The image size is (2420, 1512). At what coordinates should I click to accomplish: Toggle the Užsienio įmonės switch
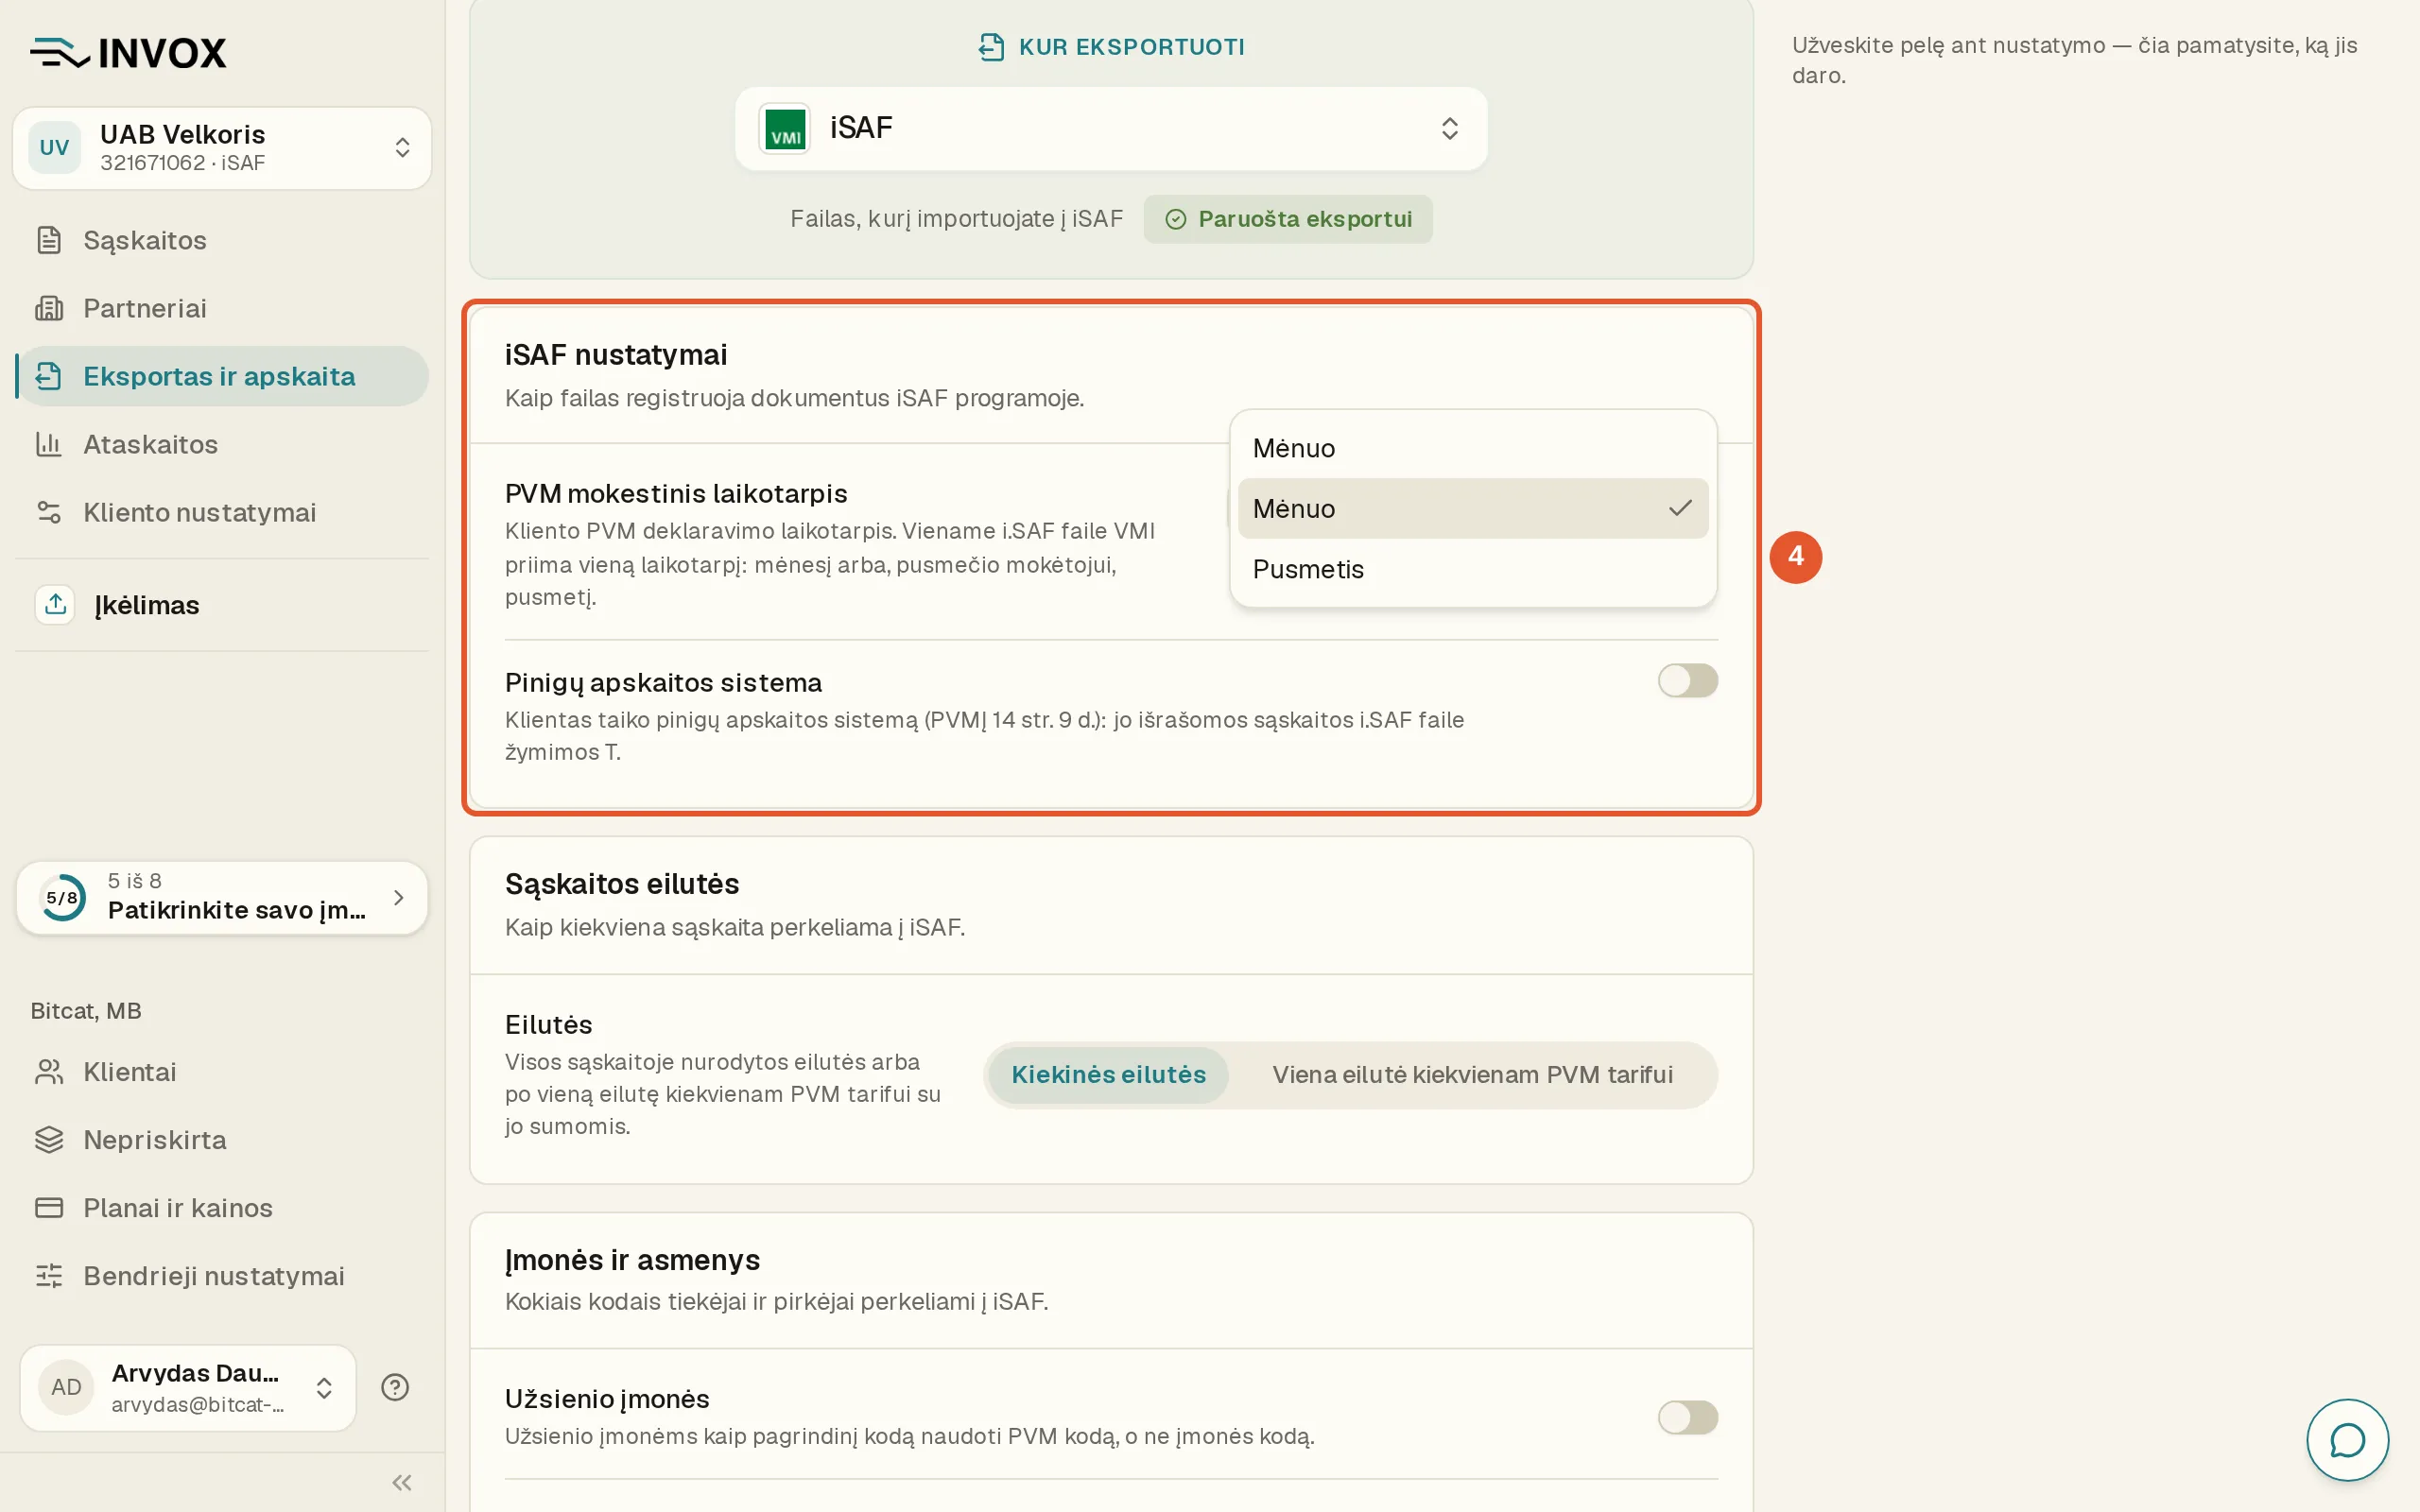[1688, 1417]
